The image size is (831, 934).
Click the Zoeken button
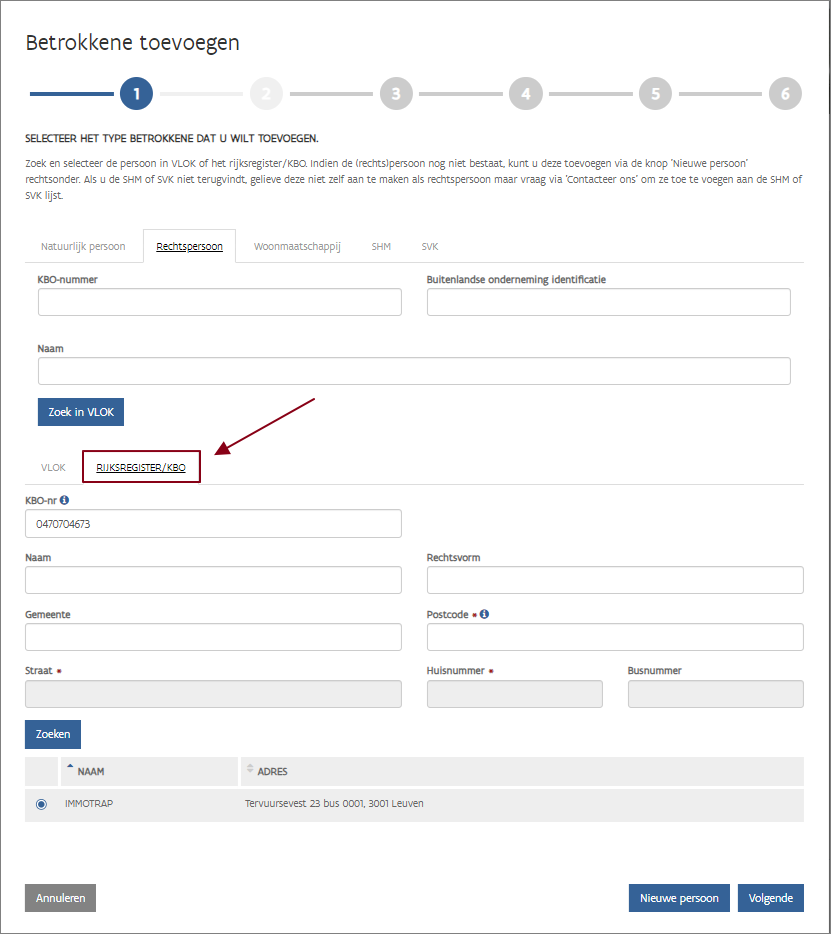[53, 734]
